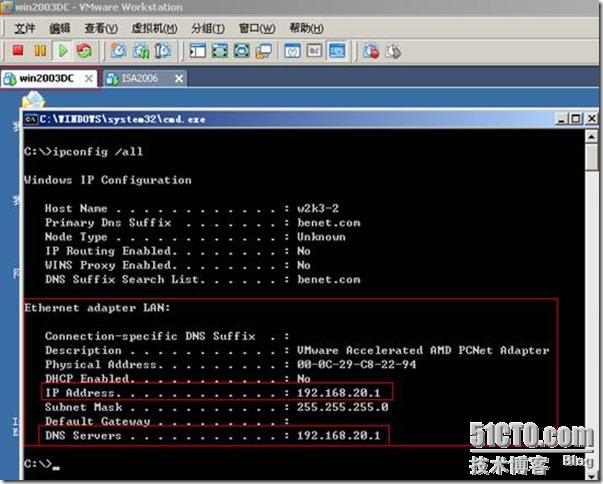Click the desktop icon above cmd window
603x484 pixels.
click(x=34, y=100)
